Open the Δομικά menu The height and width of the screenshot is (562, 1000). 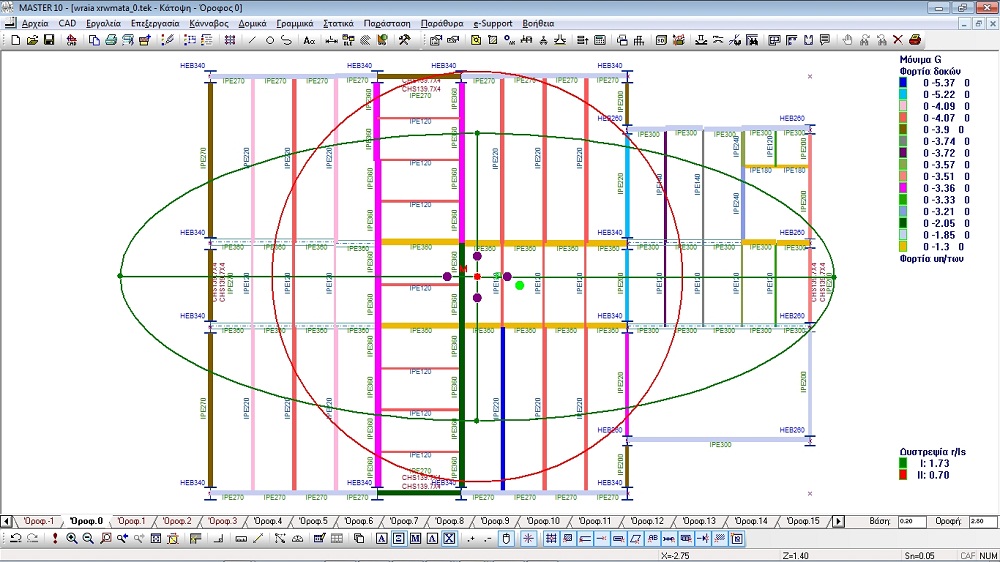253,24
